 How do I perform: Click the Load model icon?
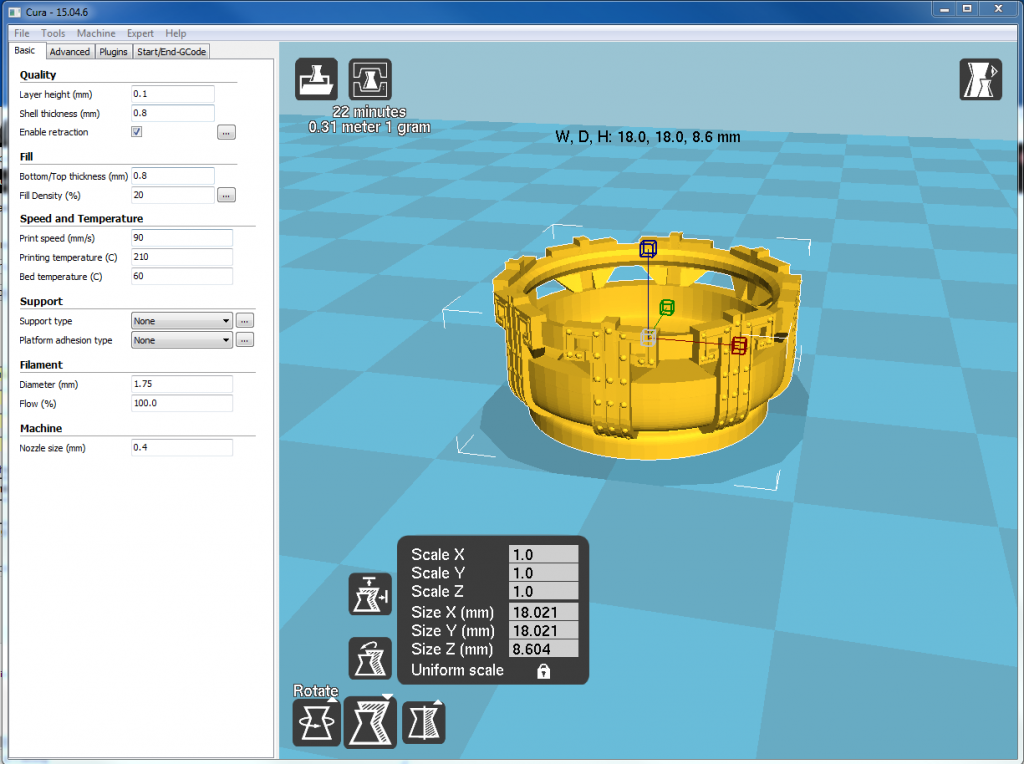pyautogui.click(x=317, y=80)
